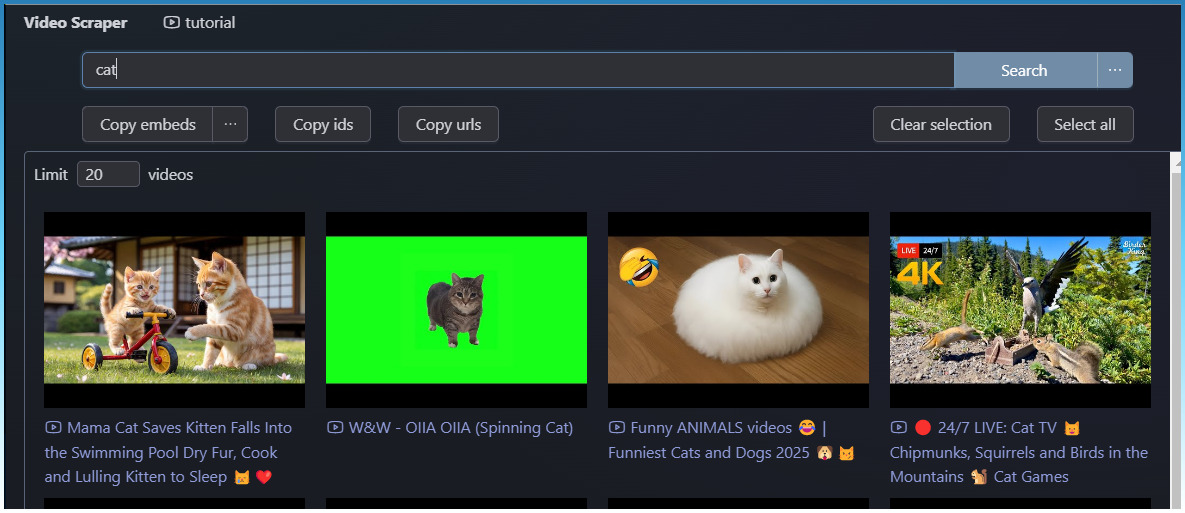Focus the search field containing cat

518,70
